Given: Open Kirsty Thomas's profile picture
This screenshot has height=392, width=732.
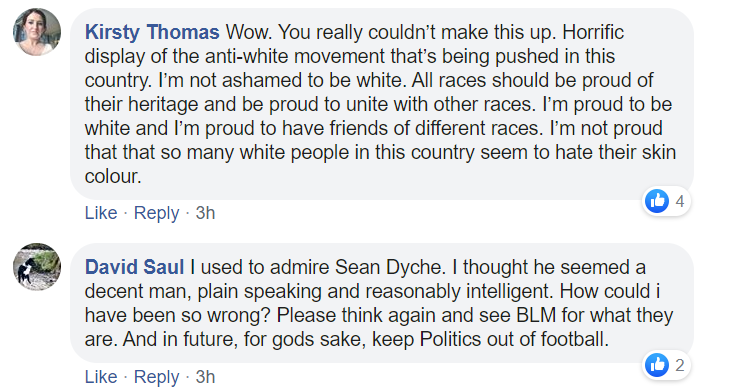Looking at the screenshot, I should coord(37,32).
